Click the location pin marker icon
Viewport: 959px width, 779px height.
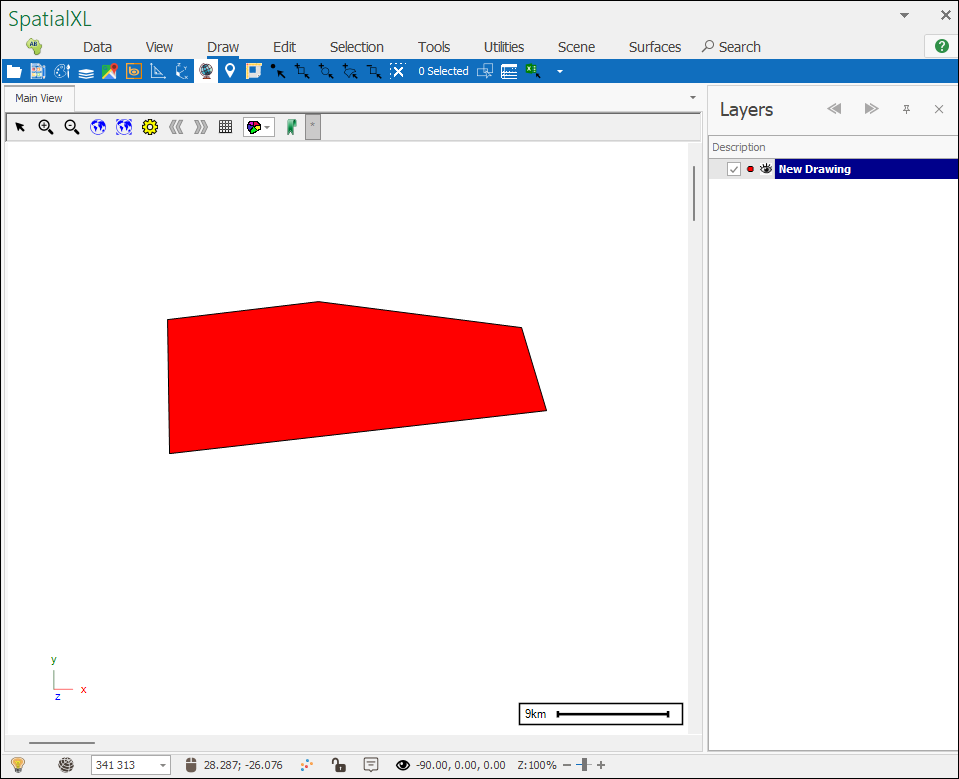(230, 71)
